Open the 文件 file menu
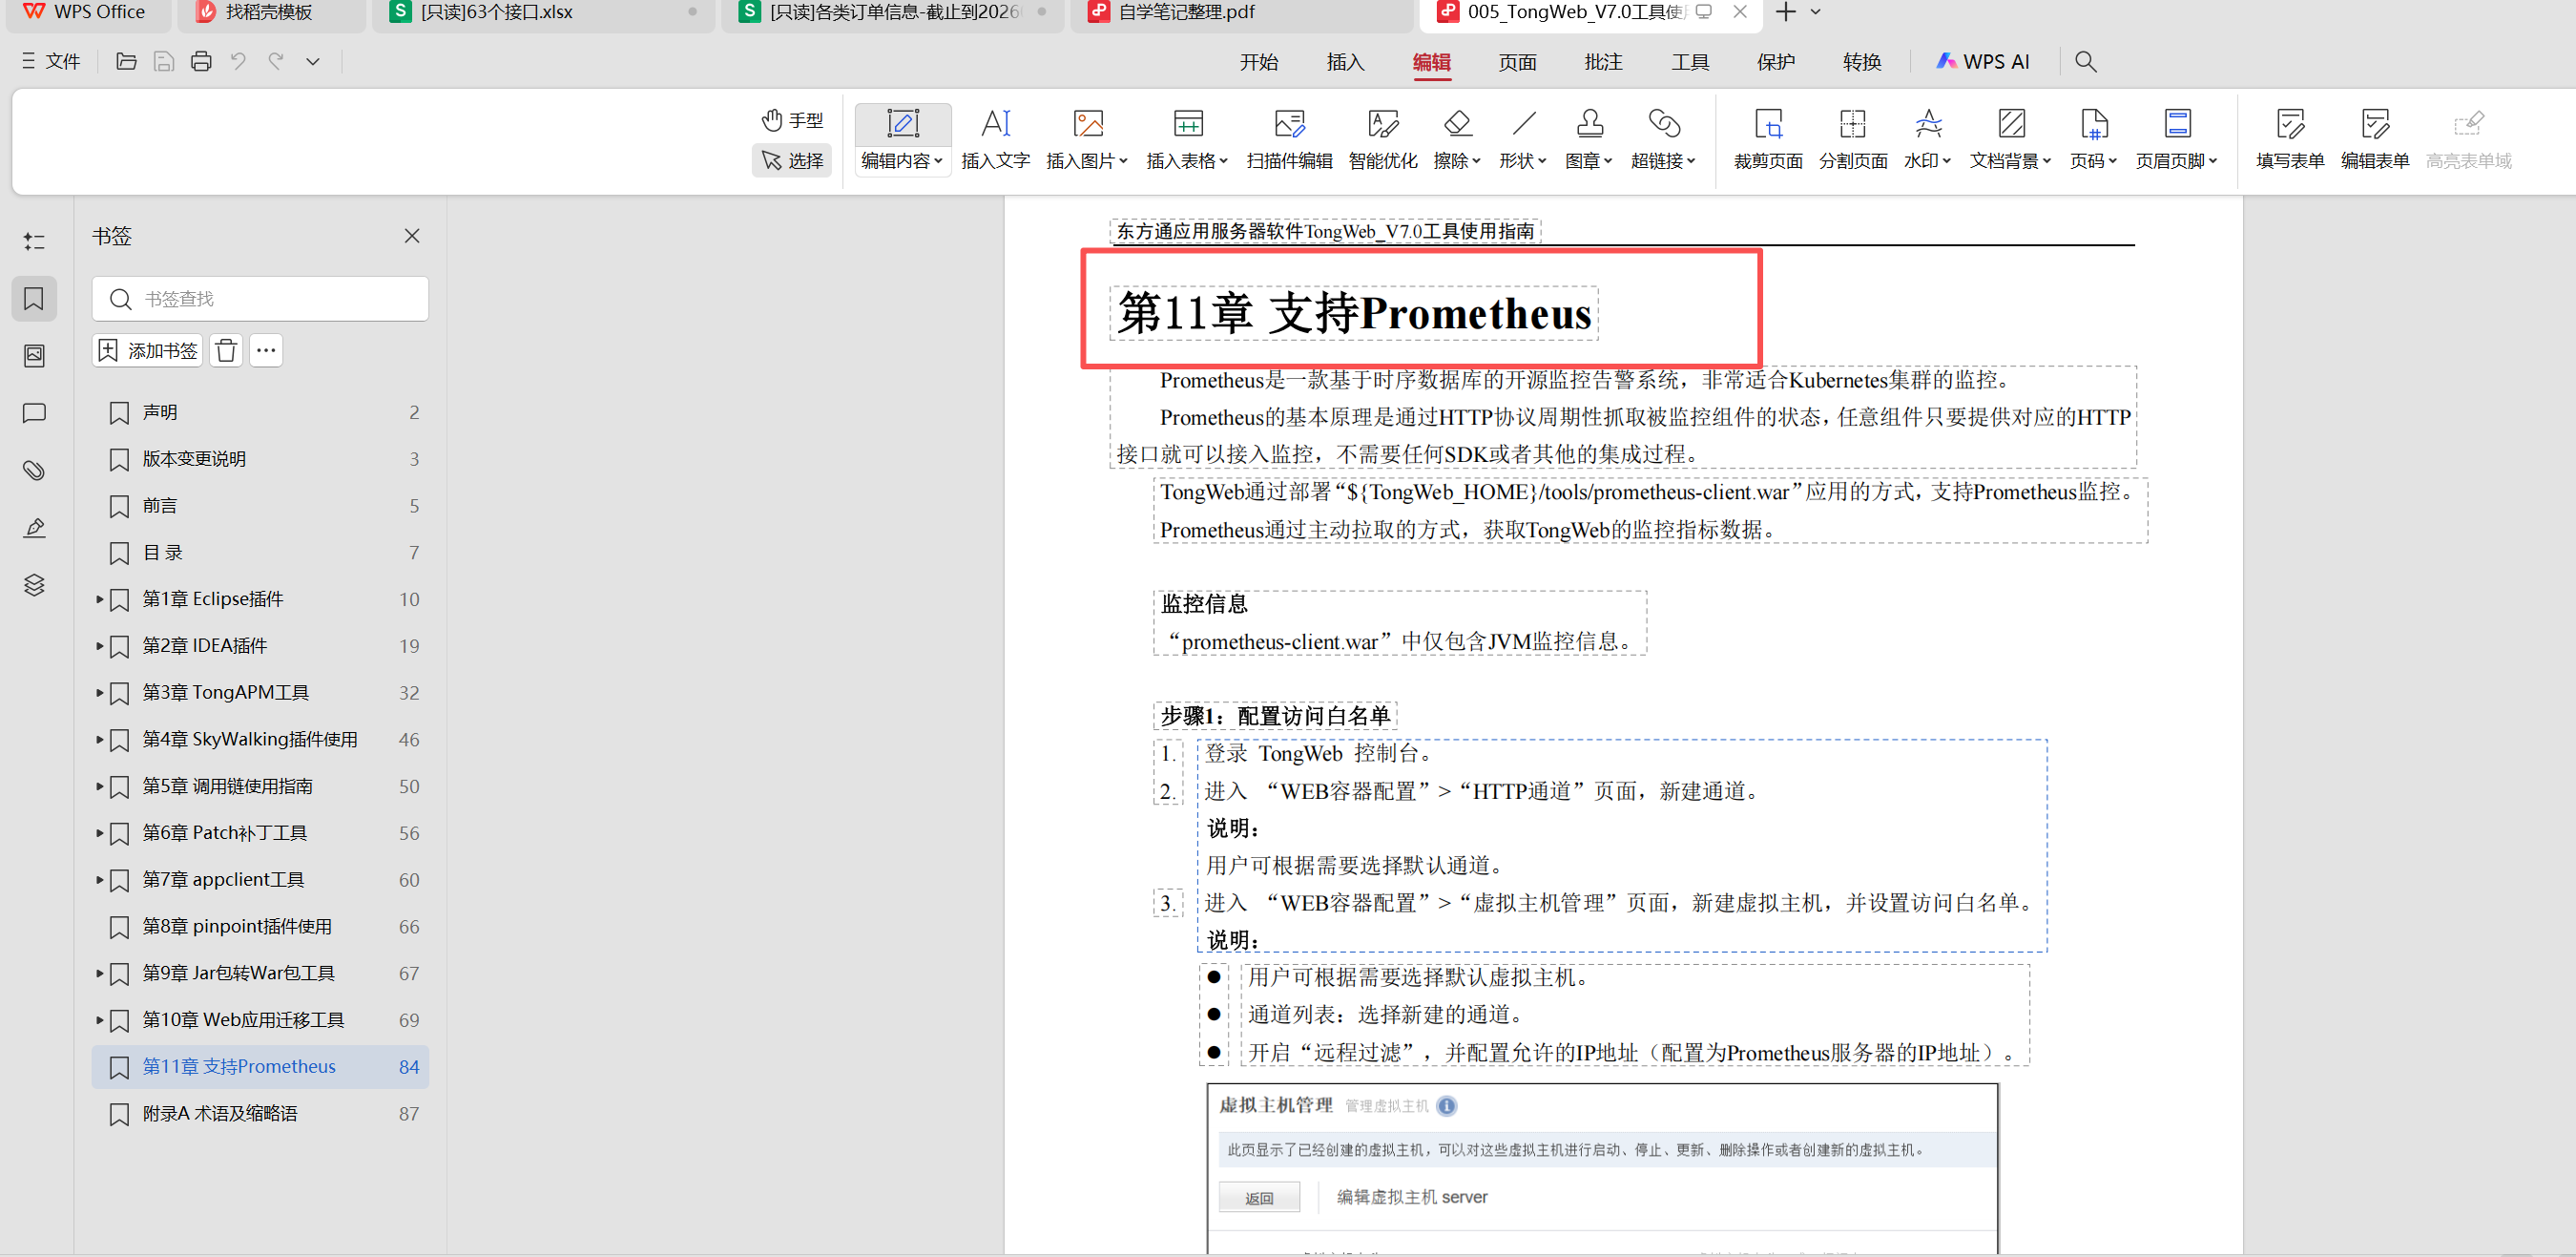The image size is (2576, 1257). [51, 61]
